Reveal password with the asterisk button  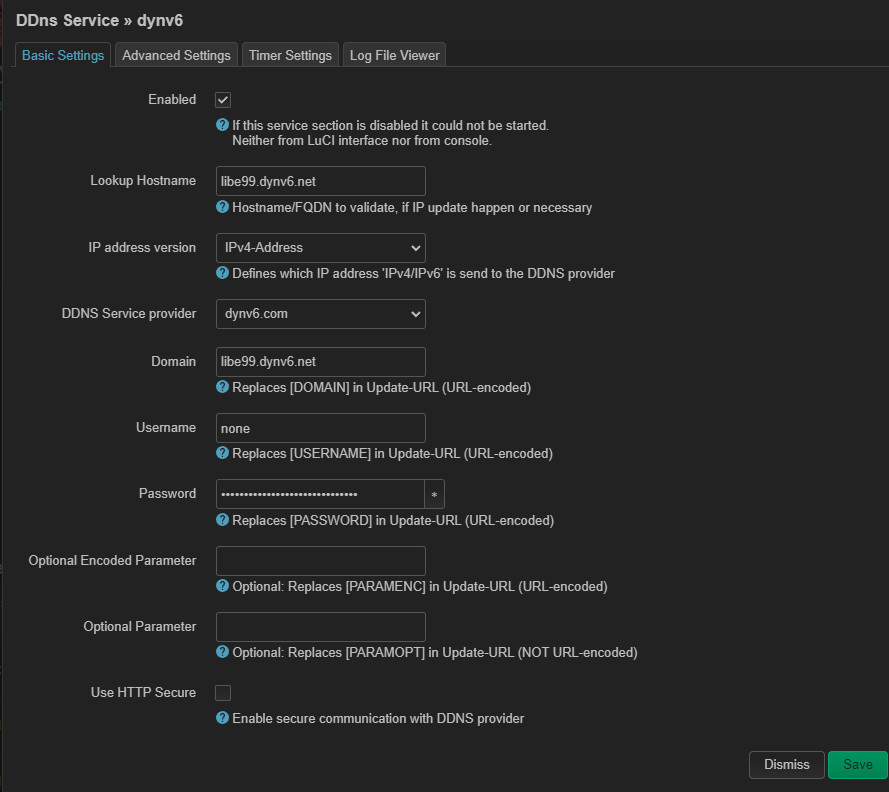coord(434,494)
